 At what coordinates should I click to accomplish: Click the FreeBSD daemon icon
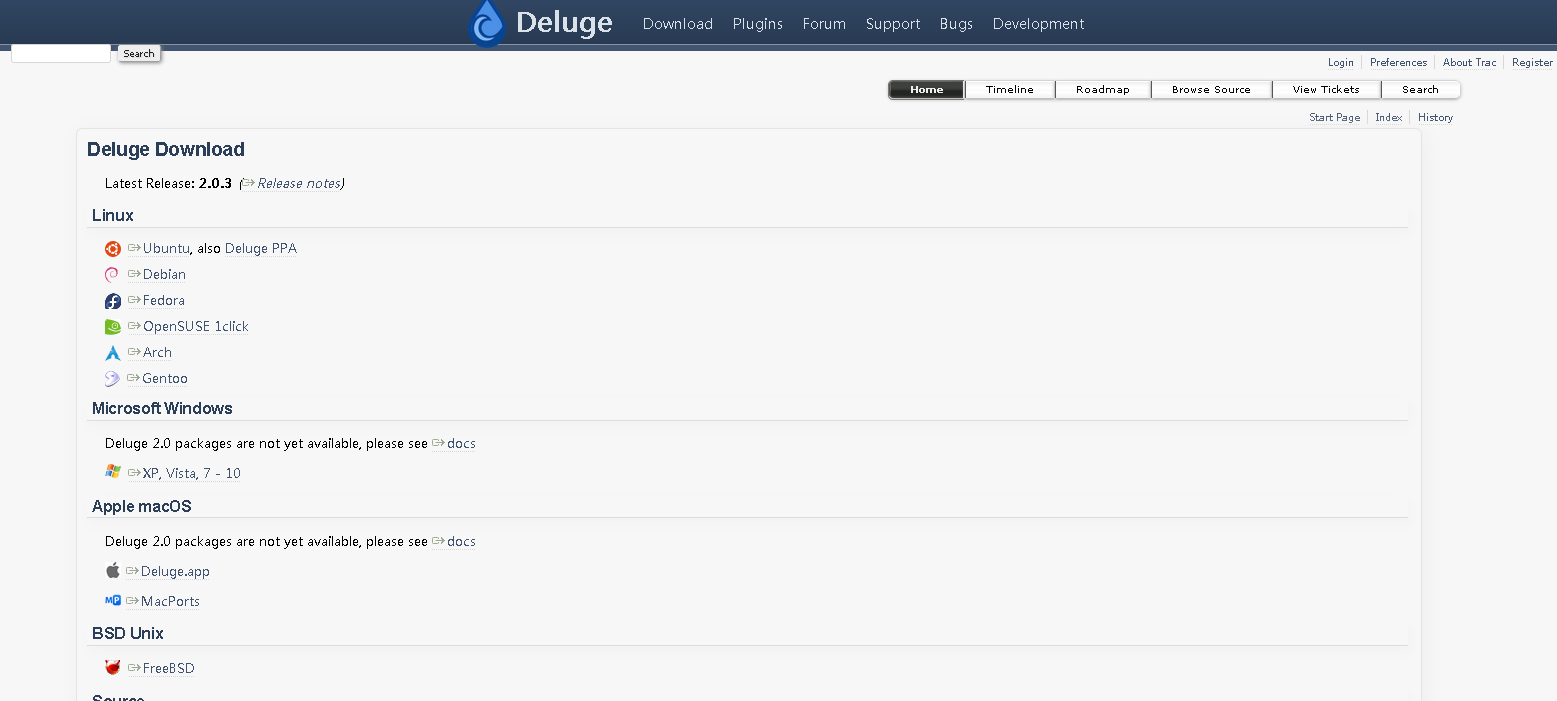[x=113, y=667]
